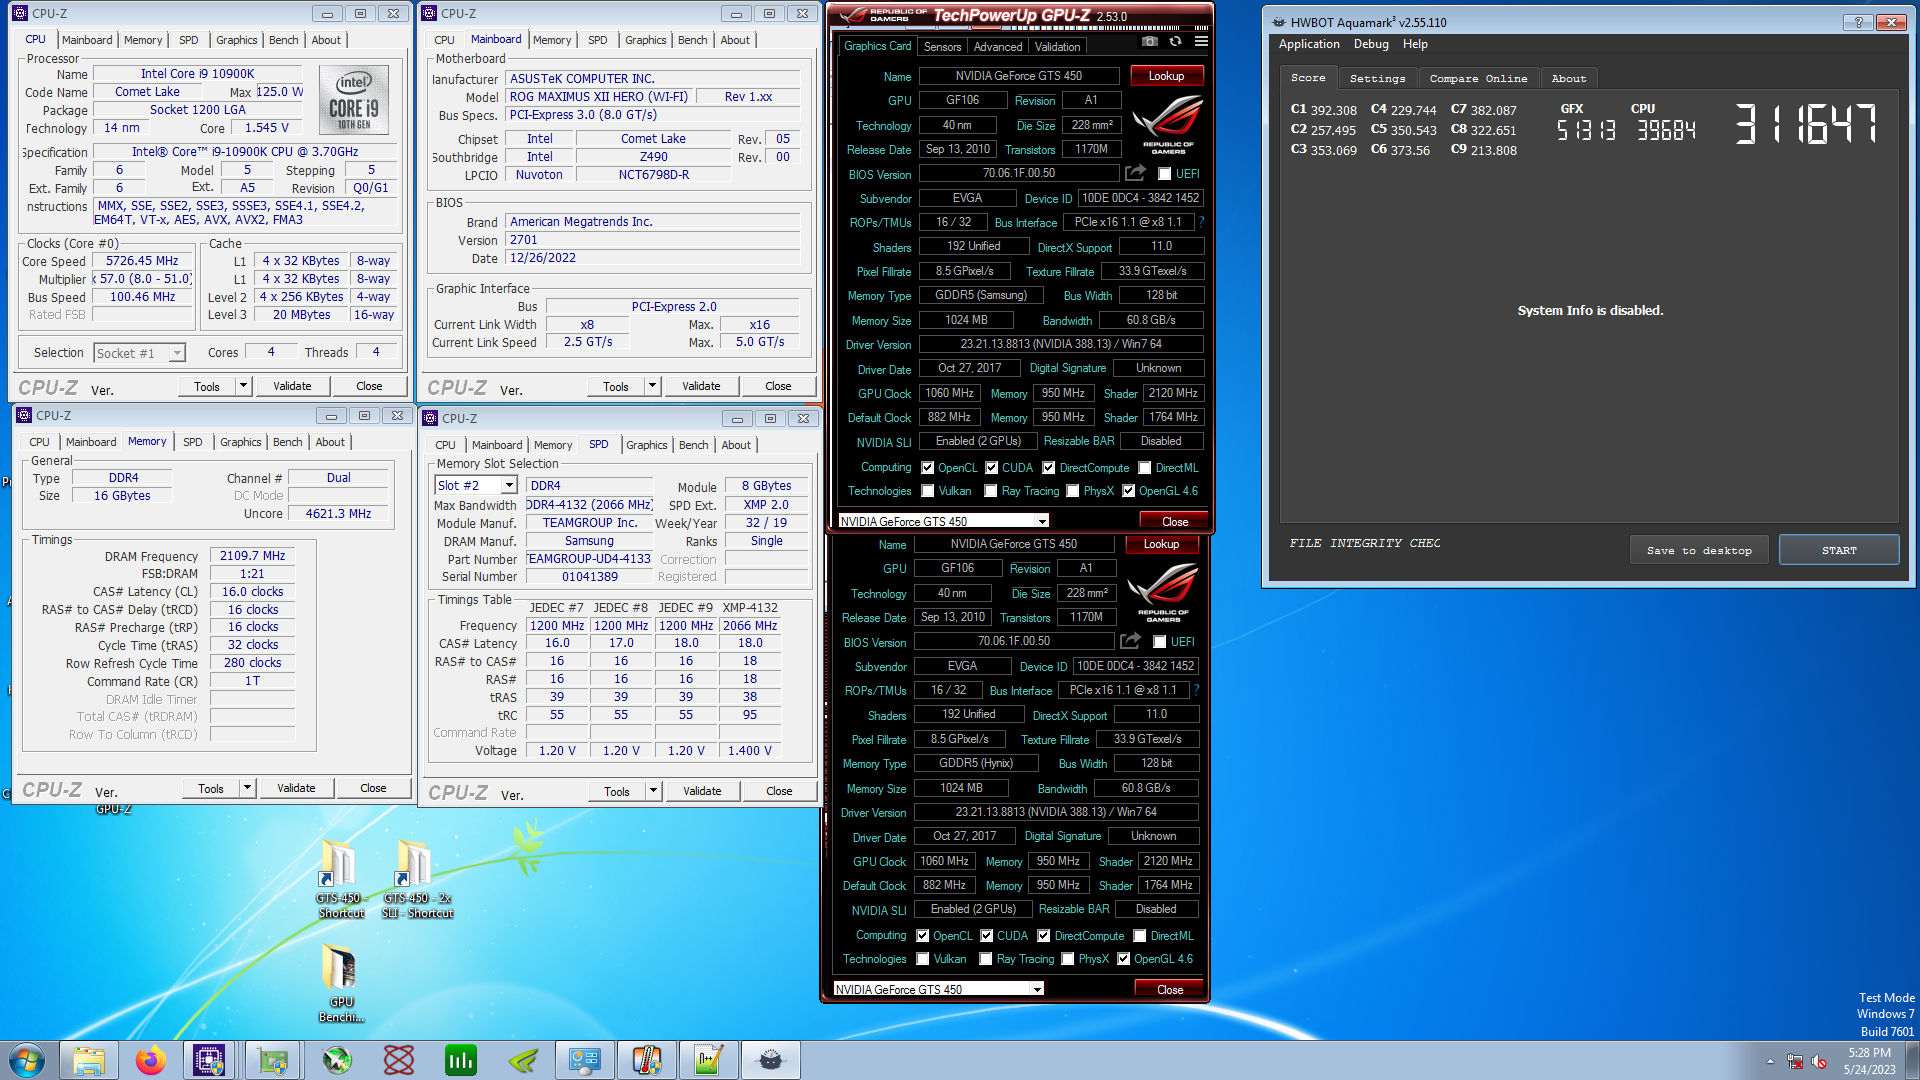The image size is (1920, 1080).
Task: Open GPU selector dropdown in lower GPU-Z panel
Action: (x=1036, y=989)
